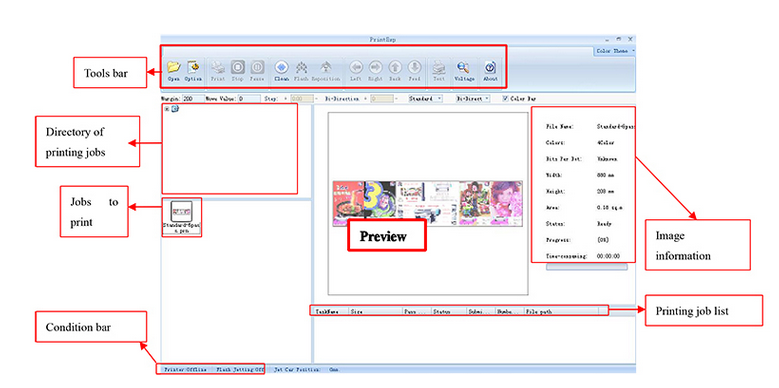Open the Color Theme menu
This screenshot has height=388, width=779.
(x=615, y=51)
